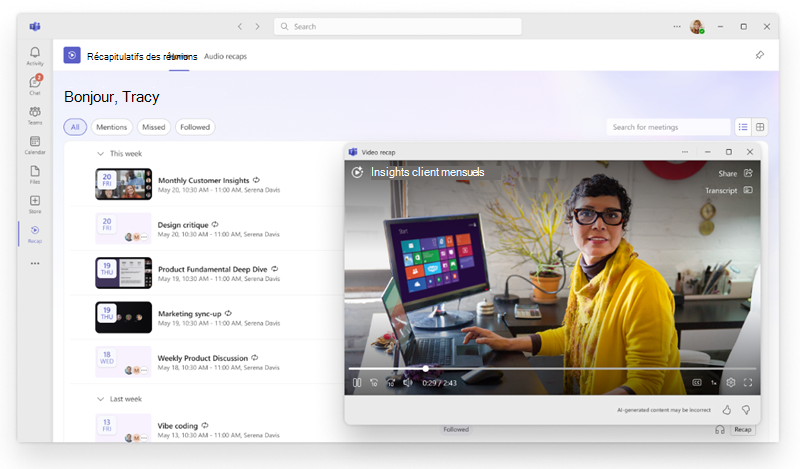Give thumbs up feedback on recap
The height and width of the screenshot is (469, 800).
[x=727, y=410]
